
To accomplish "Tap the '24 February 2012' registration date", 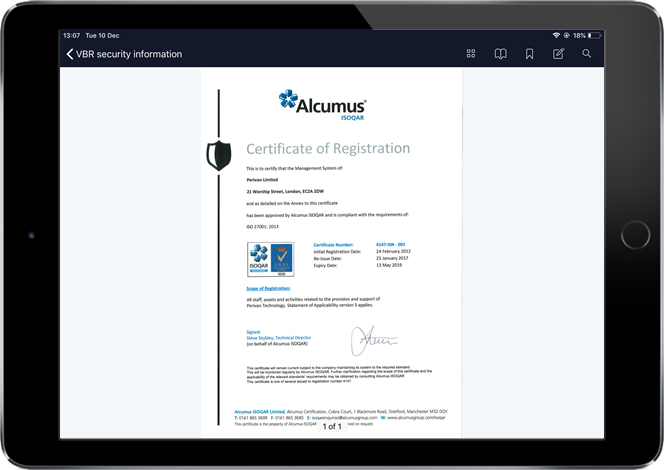I will pos(393,251).
